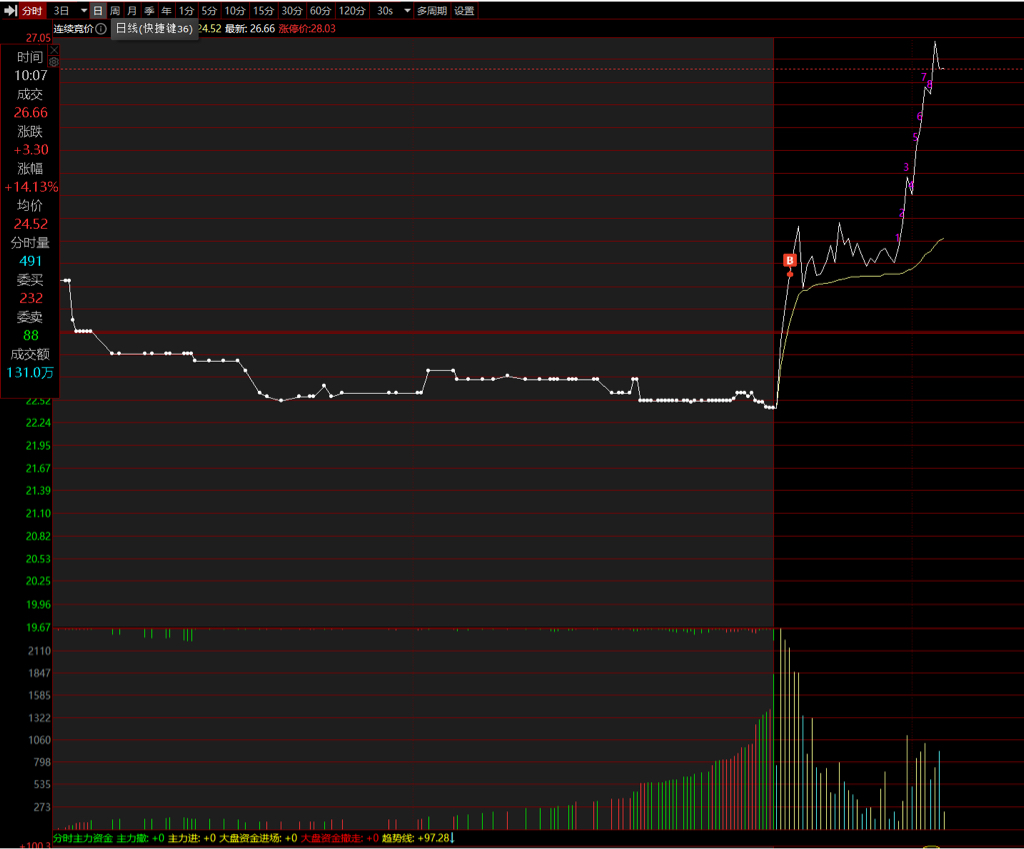Viewport: 1024px width, 849px height.
Task: Click the red B buy marker on chart
Action: coord(790,261)
